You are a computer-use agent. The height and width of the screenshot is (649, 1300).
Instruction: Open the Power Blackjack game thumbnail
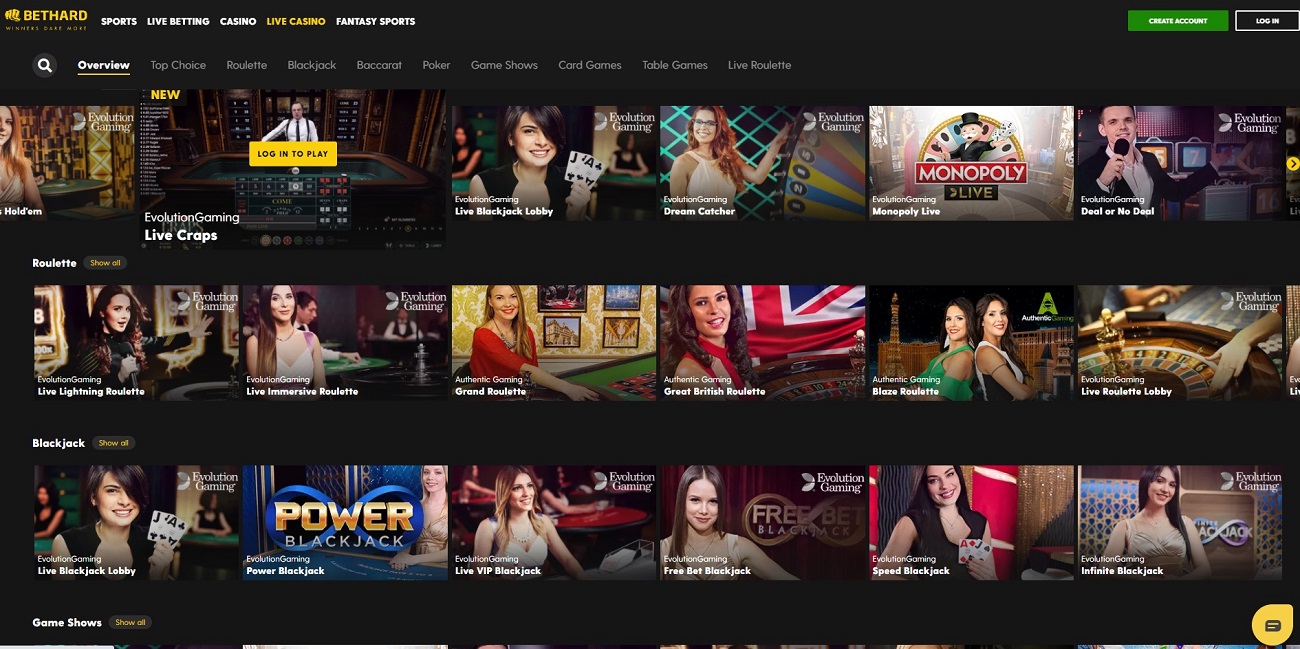[x=345, y=523]
